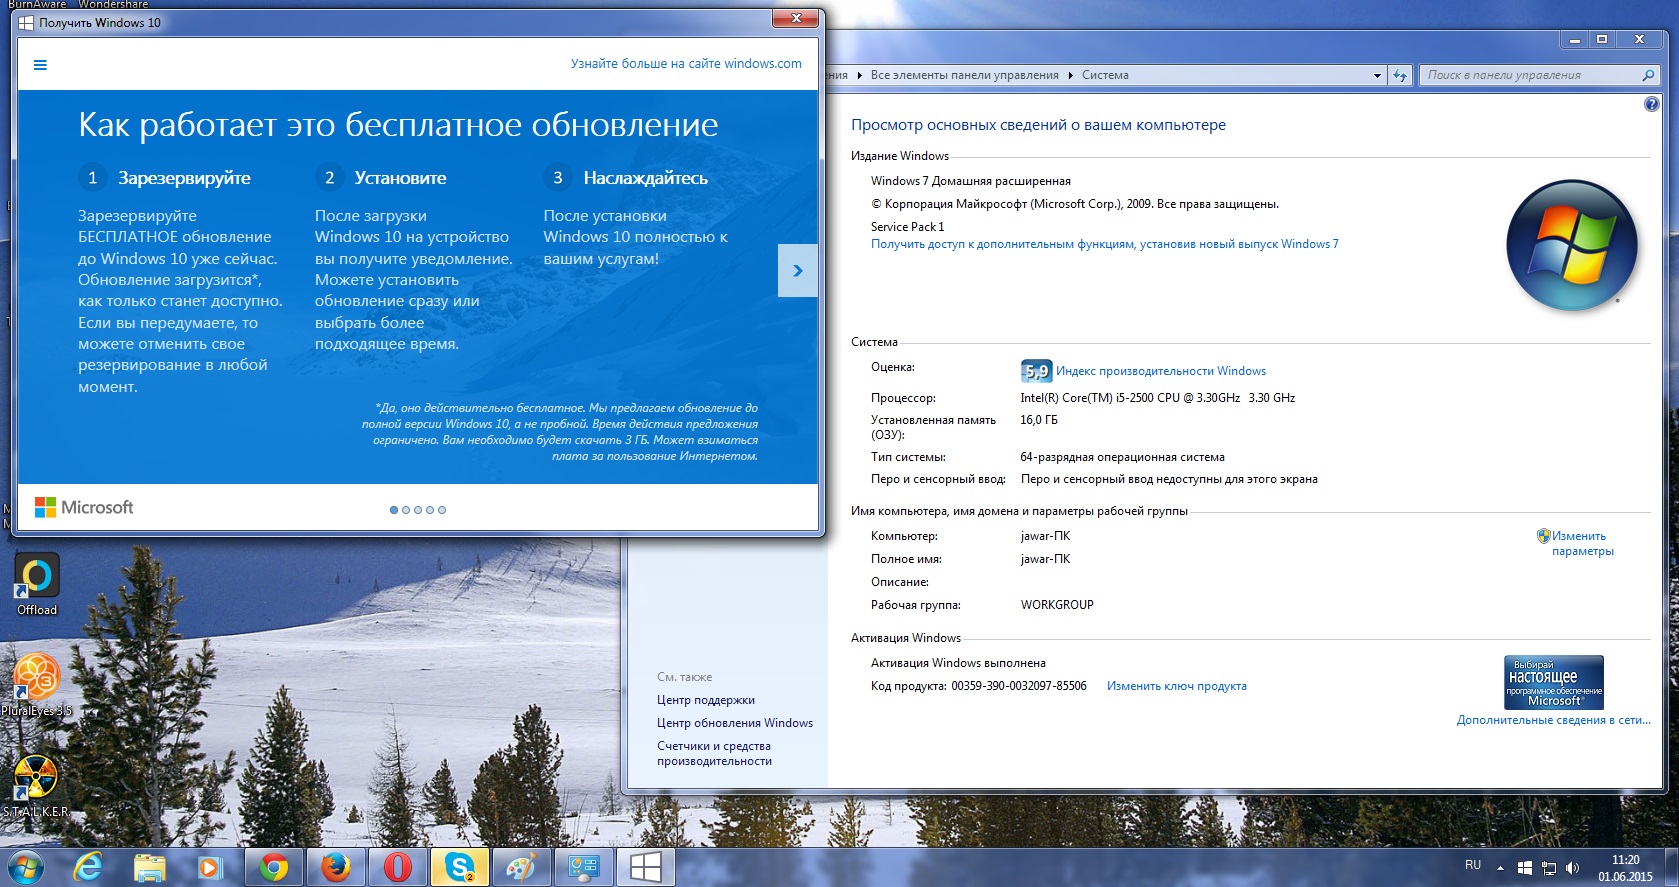
Task: Click the step heading Наслаждайтесь
Action: (x=645, y=178)
